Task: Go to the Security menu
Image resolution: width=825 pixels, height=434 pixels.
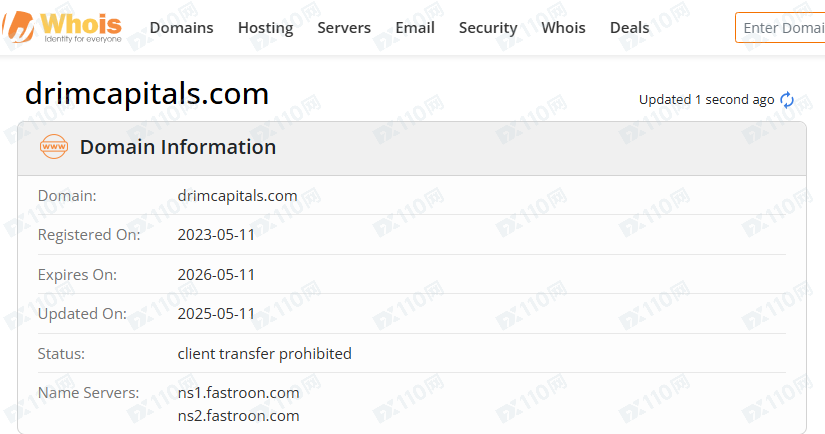Action: pyautogui.click(x=488, y=28)
